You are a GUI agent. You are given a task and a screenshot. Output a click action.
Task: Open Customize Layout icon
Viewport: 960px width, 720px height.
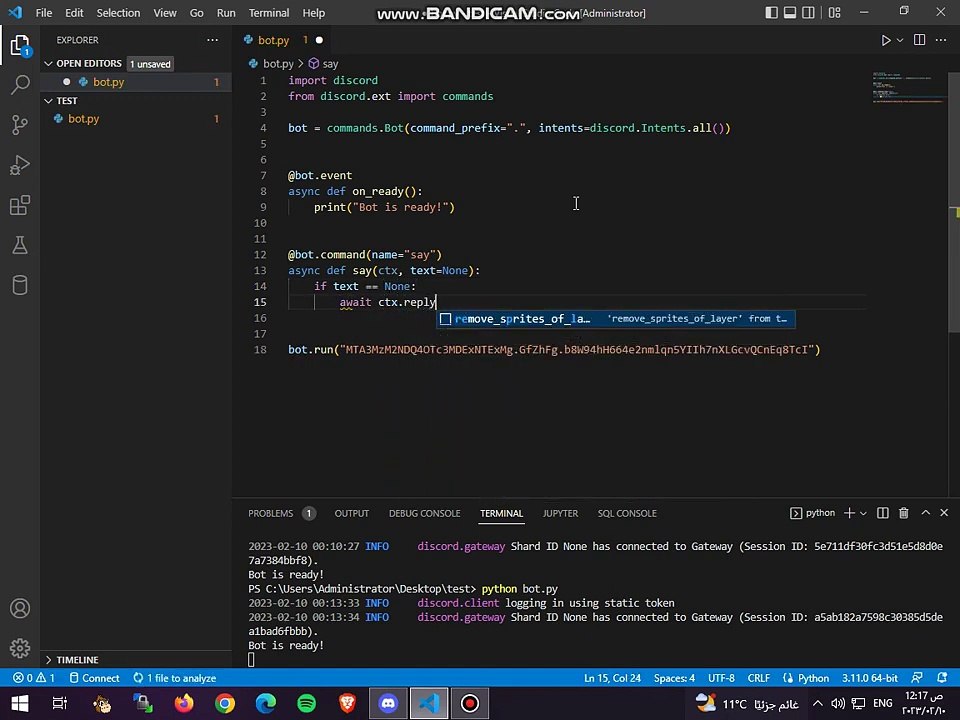click(834, 13)
